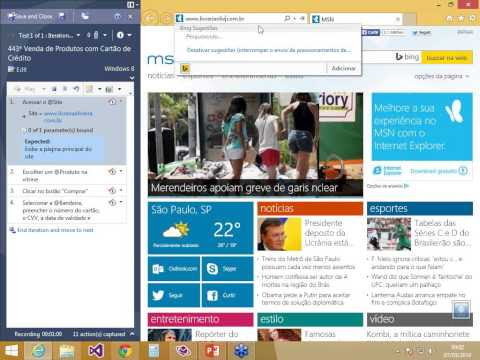480x360 pixels.
Task: Click the Bing icon in suggestion dropdown
Action: (x=185, y=68)
